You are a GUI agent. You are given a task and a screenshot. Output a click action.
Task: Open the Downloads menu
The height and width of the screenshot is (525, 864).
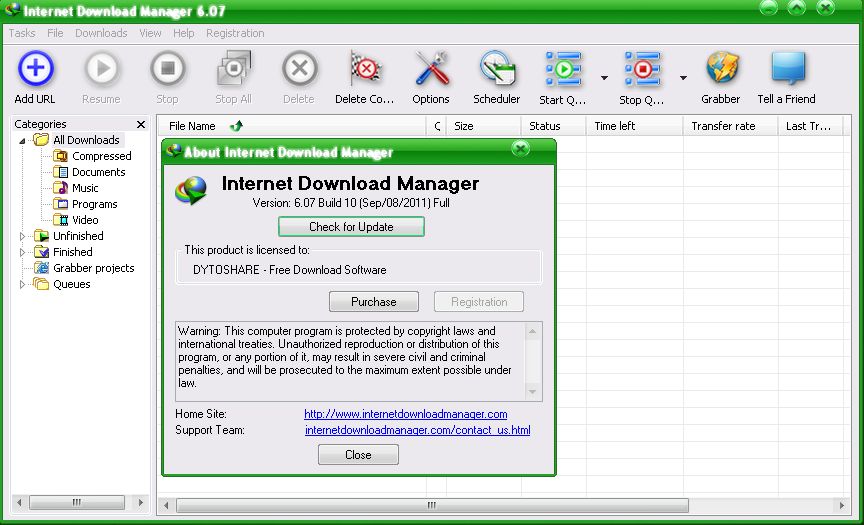pos(101,33)
